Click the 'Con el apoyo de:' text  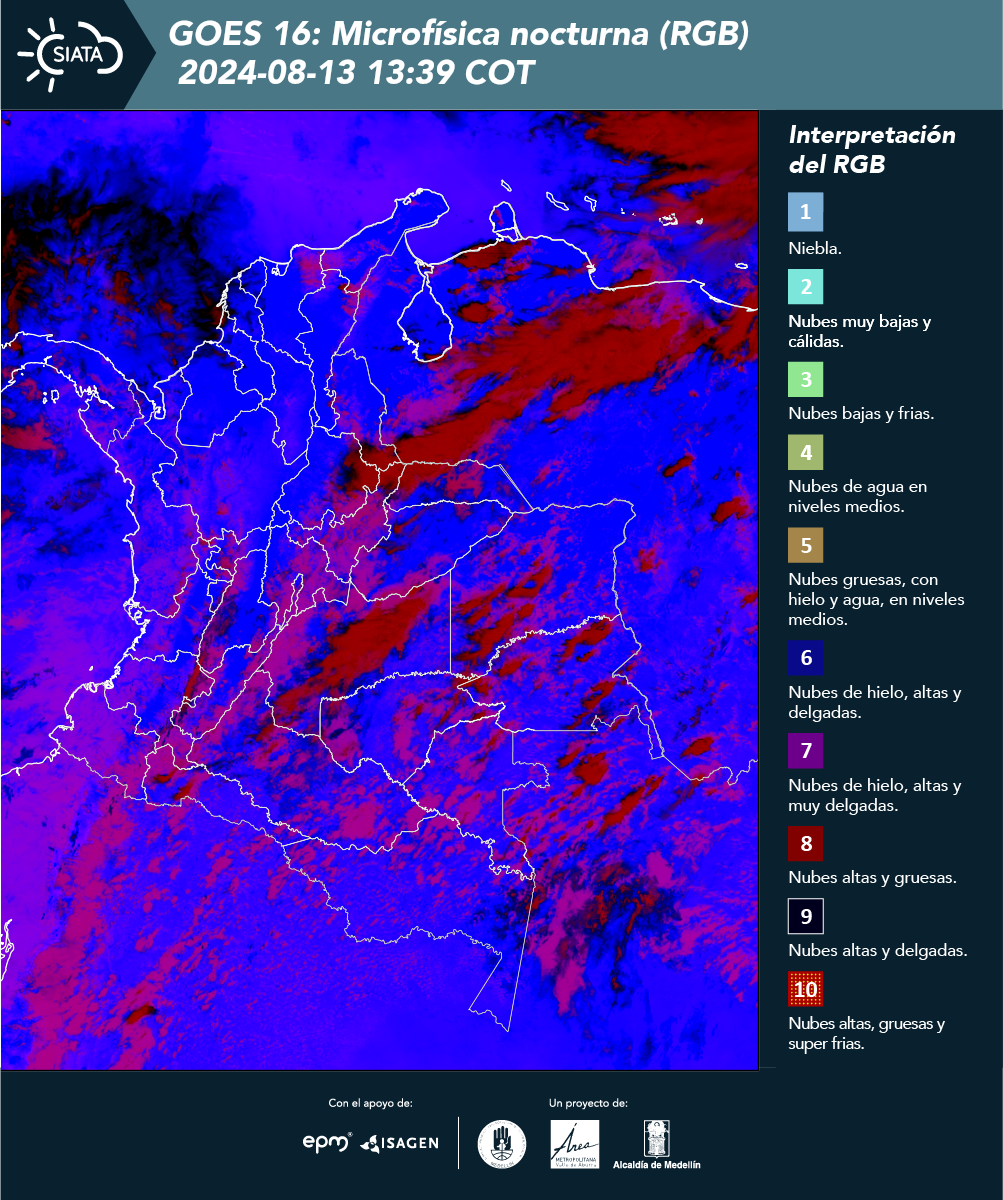(x=370, y=1103)
